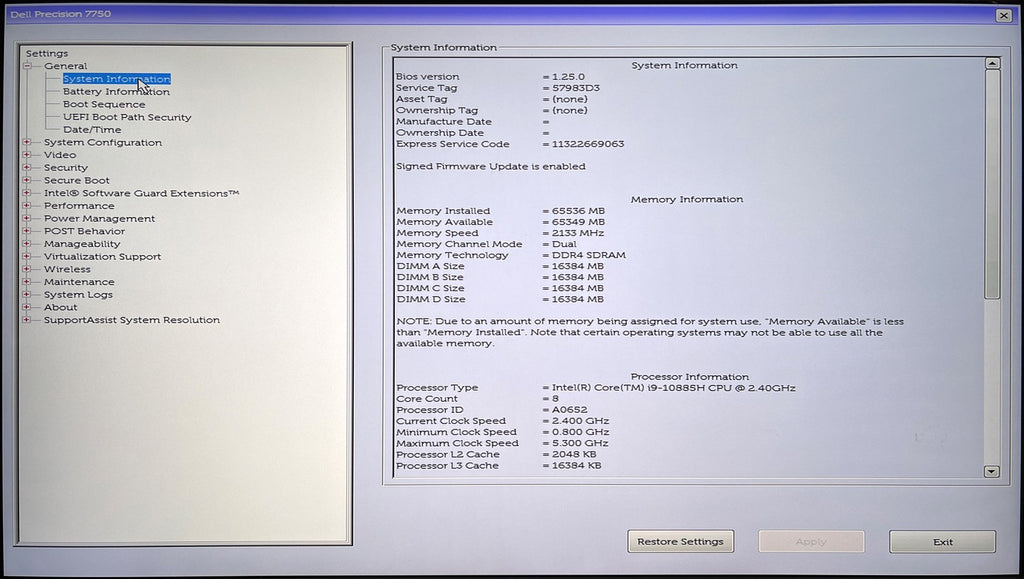This screenshot has width=1024, height=579.
Task: Click the Processor Type i9-10885H value
Action: pos(673,388)
